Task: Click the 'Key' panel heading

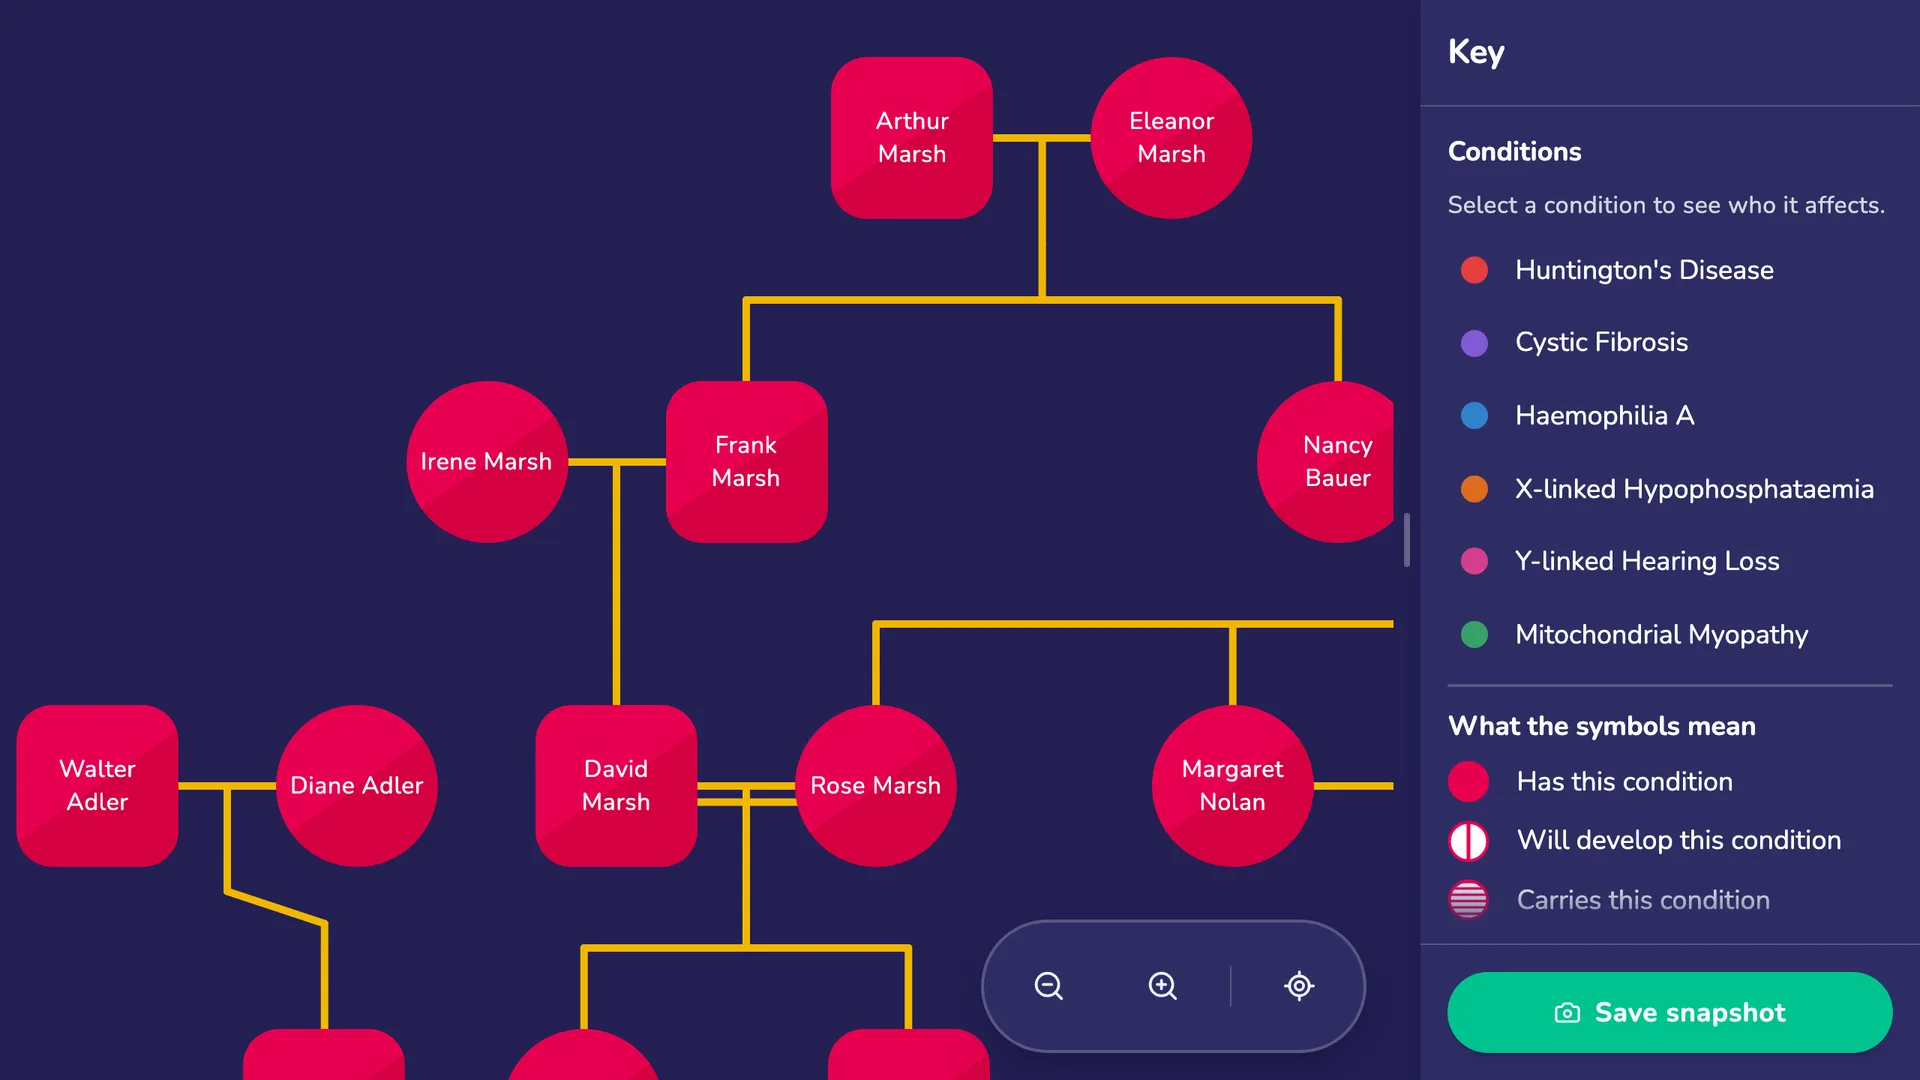Action: pyautogui.click(x=1476, y=52)
